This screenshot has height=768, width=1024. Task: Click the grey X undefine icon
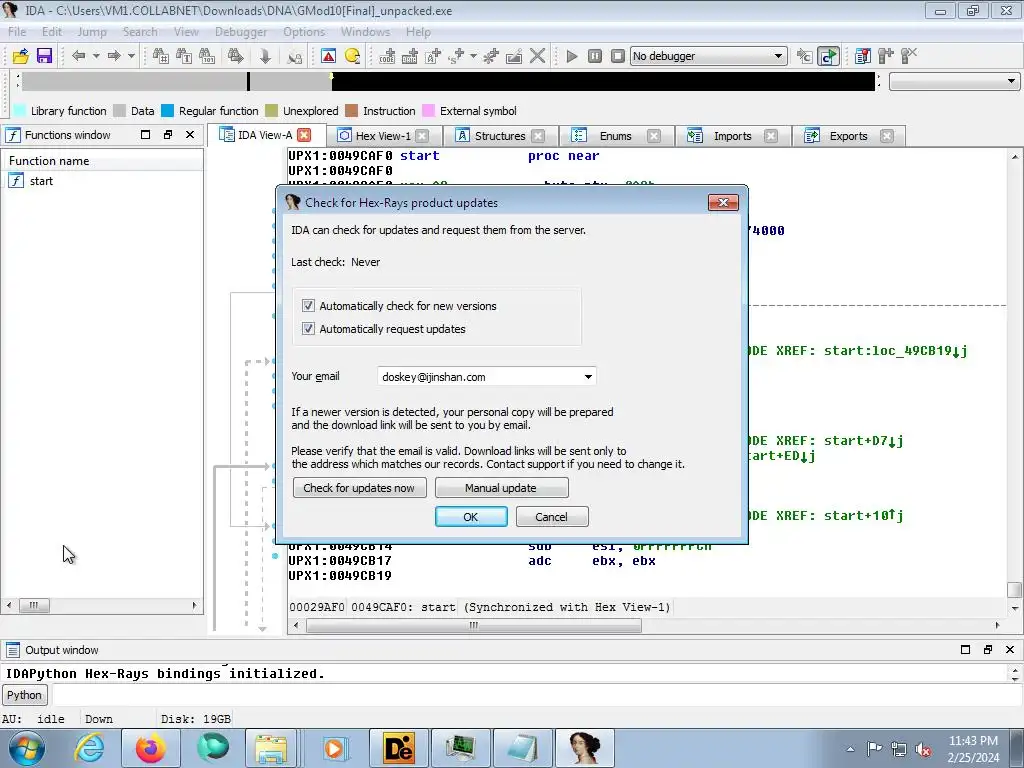coord(537,56)
